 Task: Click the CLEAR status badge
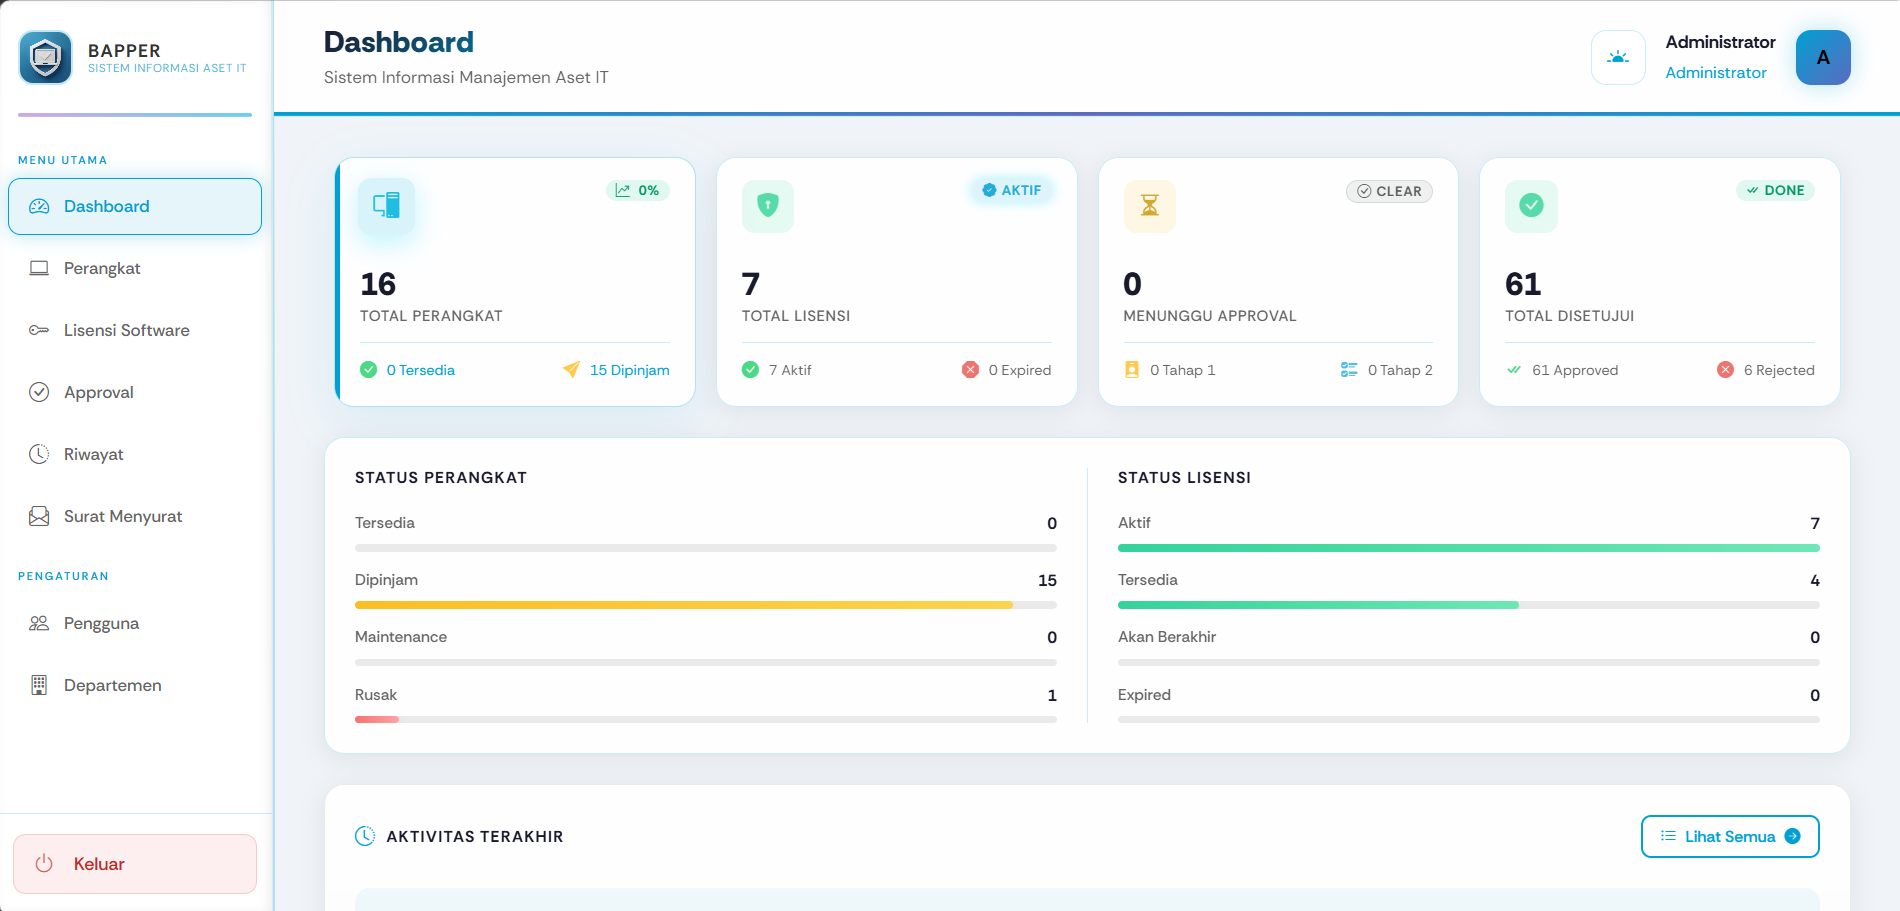tap(1389, 191)
